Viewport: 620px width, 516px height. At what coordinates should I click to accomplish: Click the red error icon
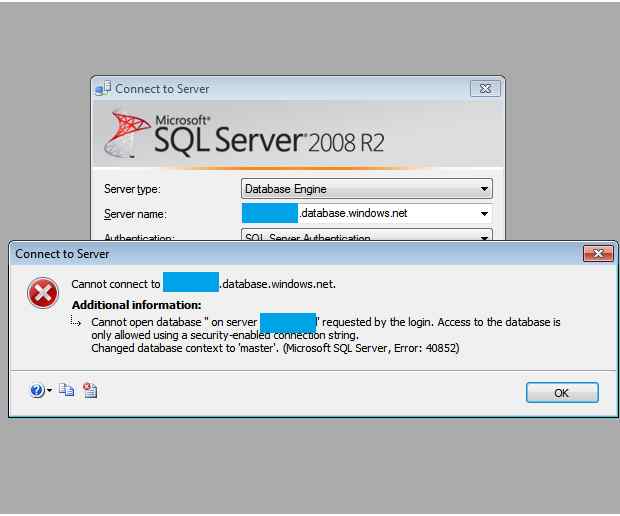[43, 293]
